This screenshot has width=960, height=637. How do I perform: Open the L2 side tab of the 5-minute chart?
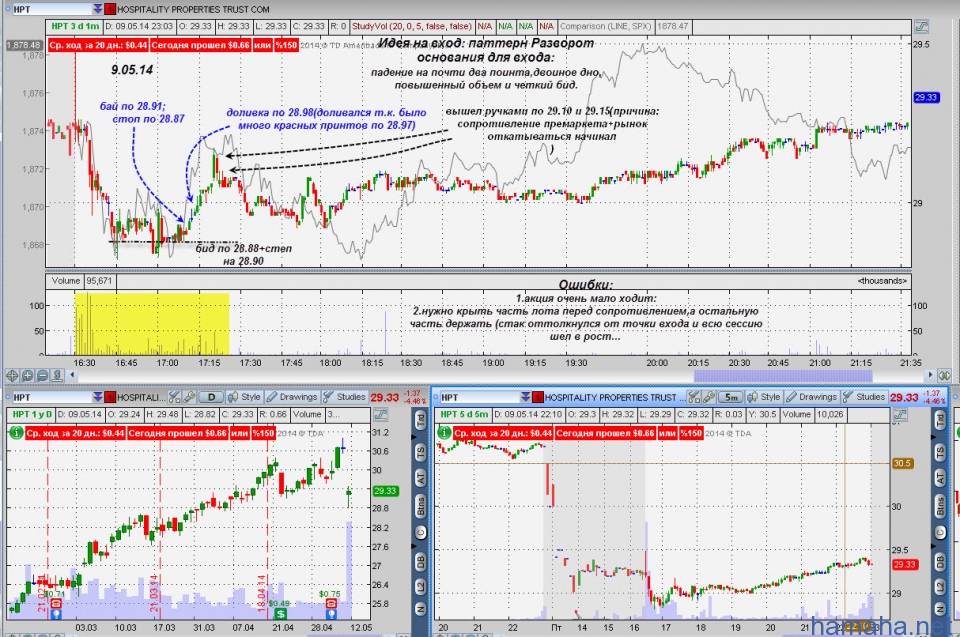(x=940, y=587)
